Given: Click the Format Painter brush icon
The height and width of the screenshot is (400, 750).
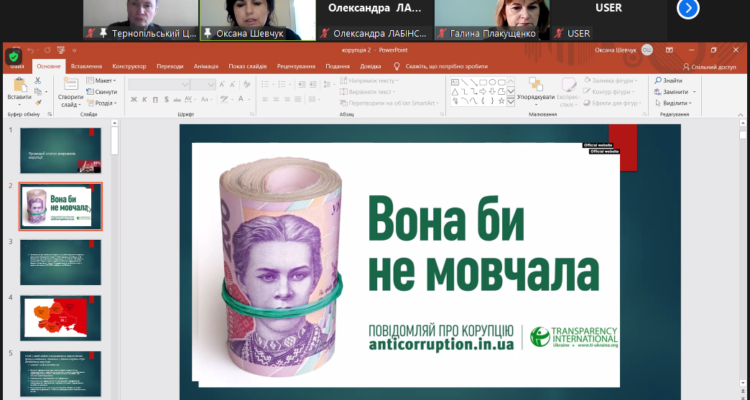Looking at the screenshot, I should click(38, 102).
